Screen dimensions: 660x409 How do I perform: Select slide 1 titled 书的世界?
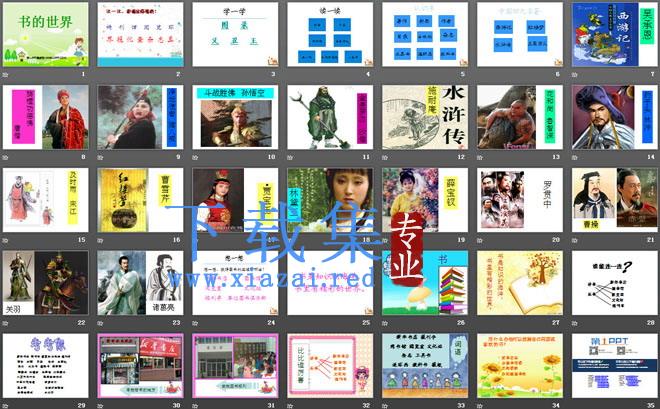(45, 35)
